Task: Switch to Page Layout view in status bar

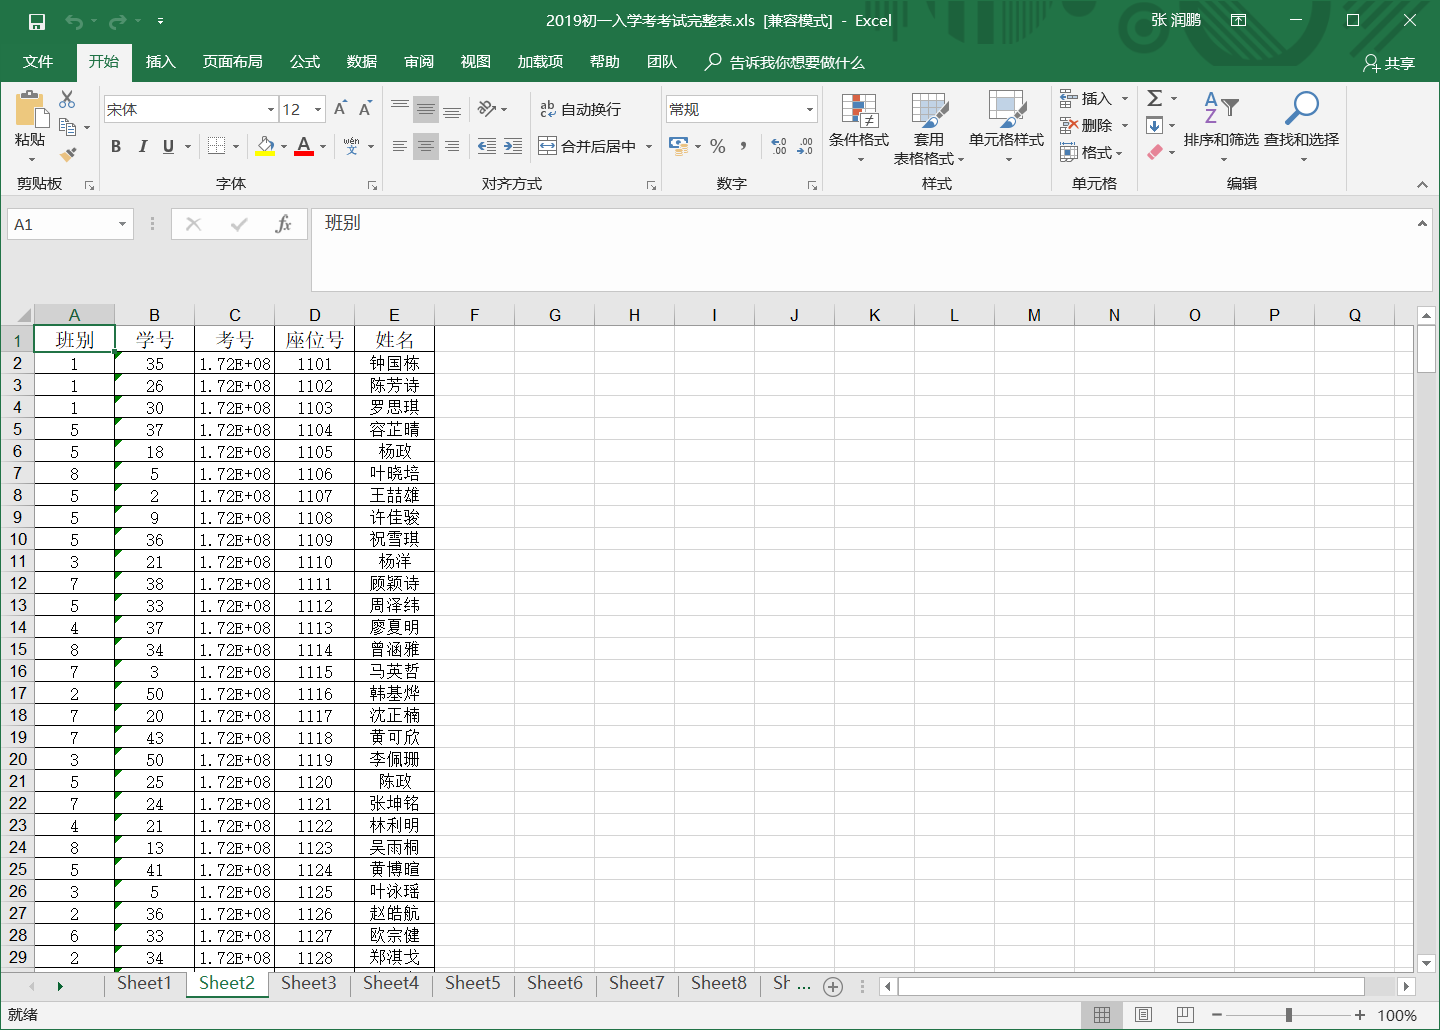Action: click(1143, 1015)
